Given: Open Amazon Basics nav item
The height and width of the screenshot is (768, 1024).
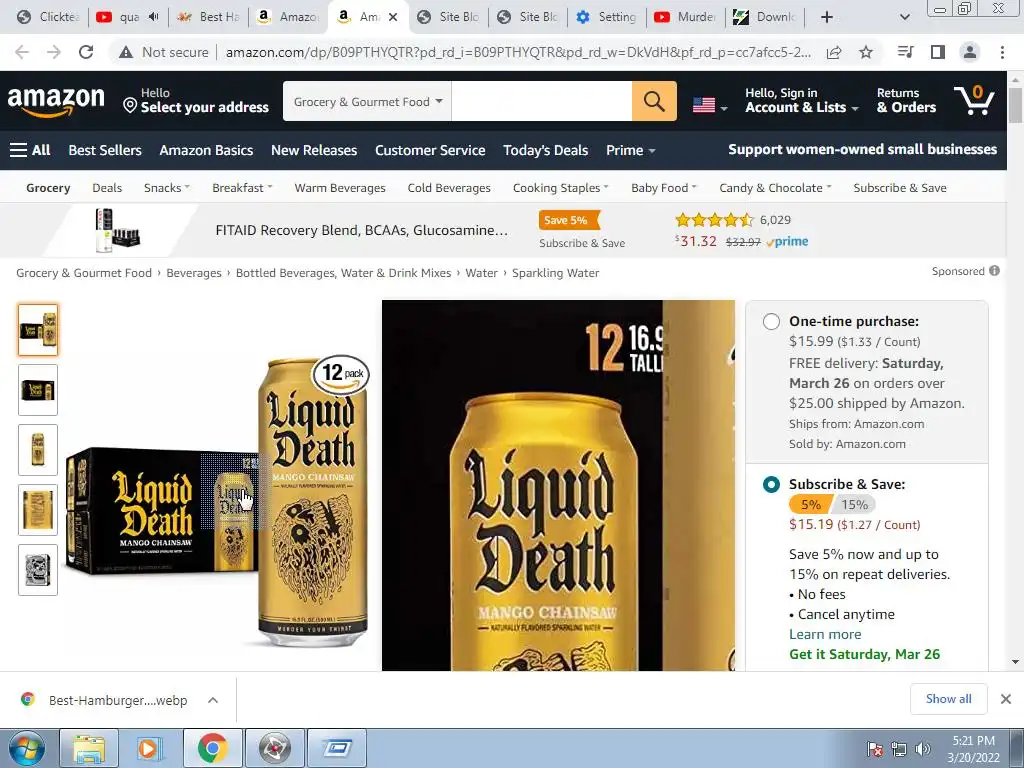Looking at the screenshot, I should click(206, 150).
